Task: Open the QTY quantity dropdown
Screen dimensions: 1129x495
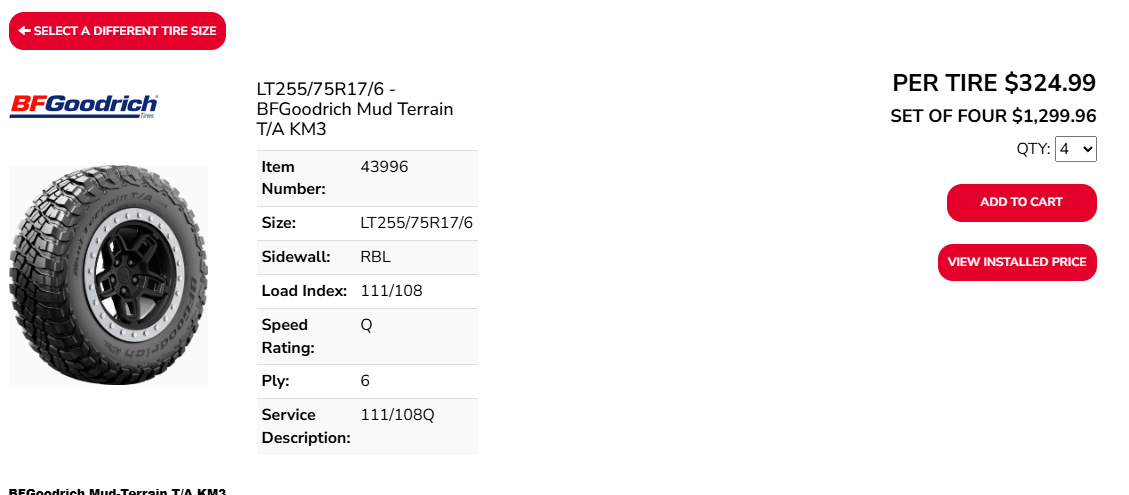Action: click(1076, 149)
